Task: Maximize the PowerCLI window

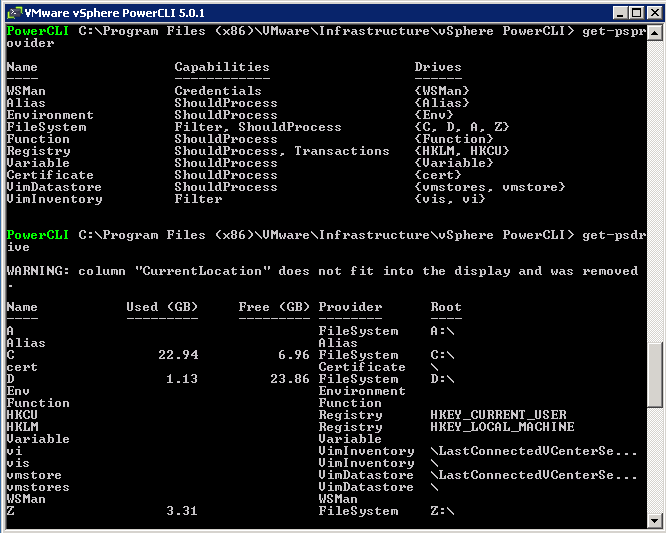Action: pos(636,13)
